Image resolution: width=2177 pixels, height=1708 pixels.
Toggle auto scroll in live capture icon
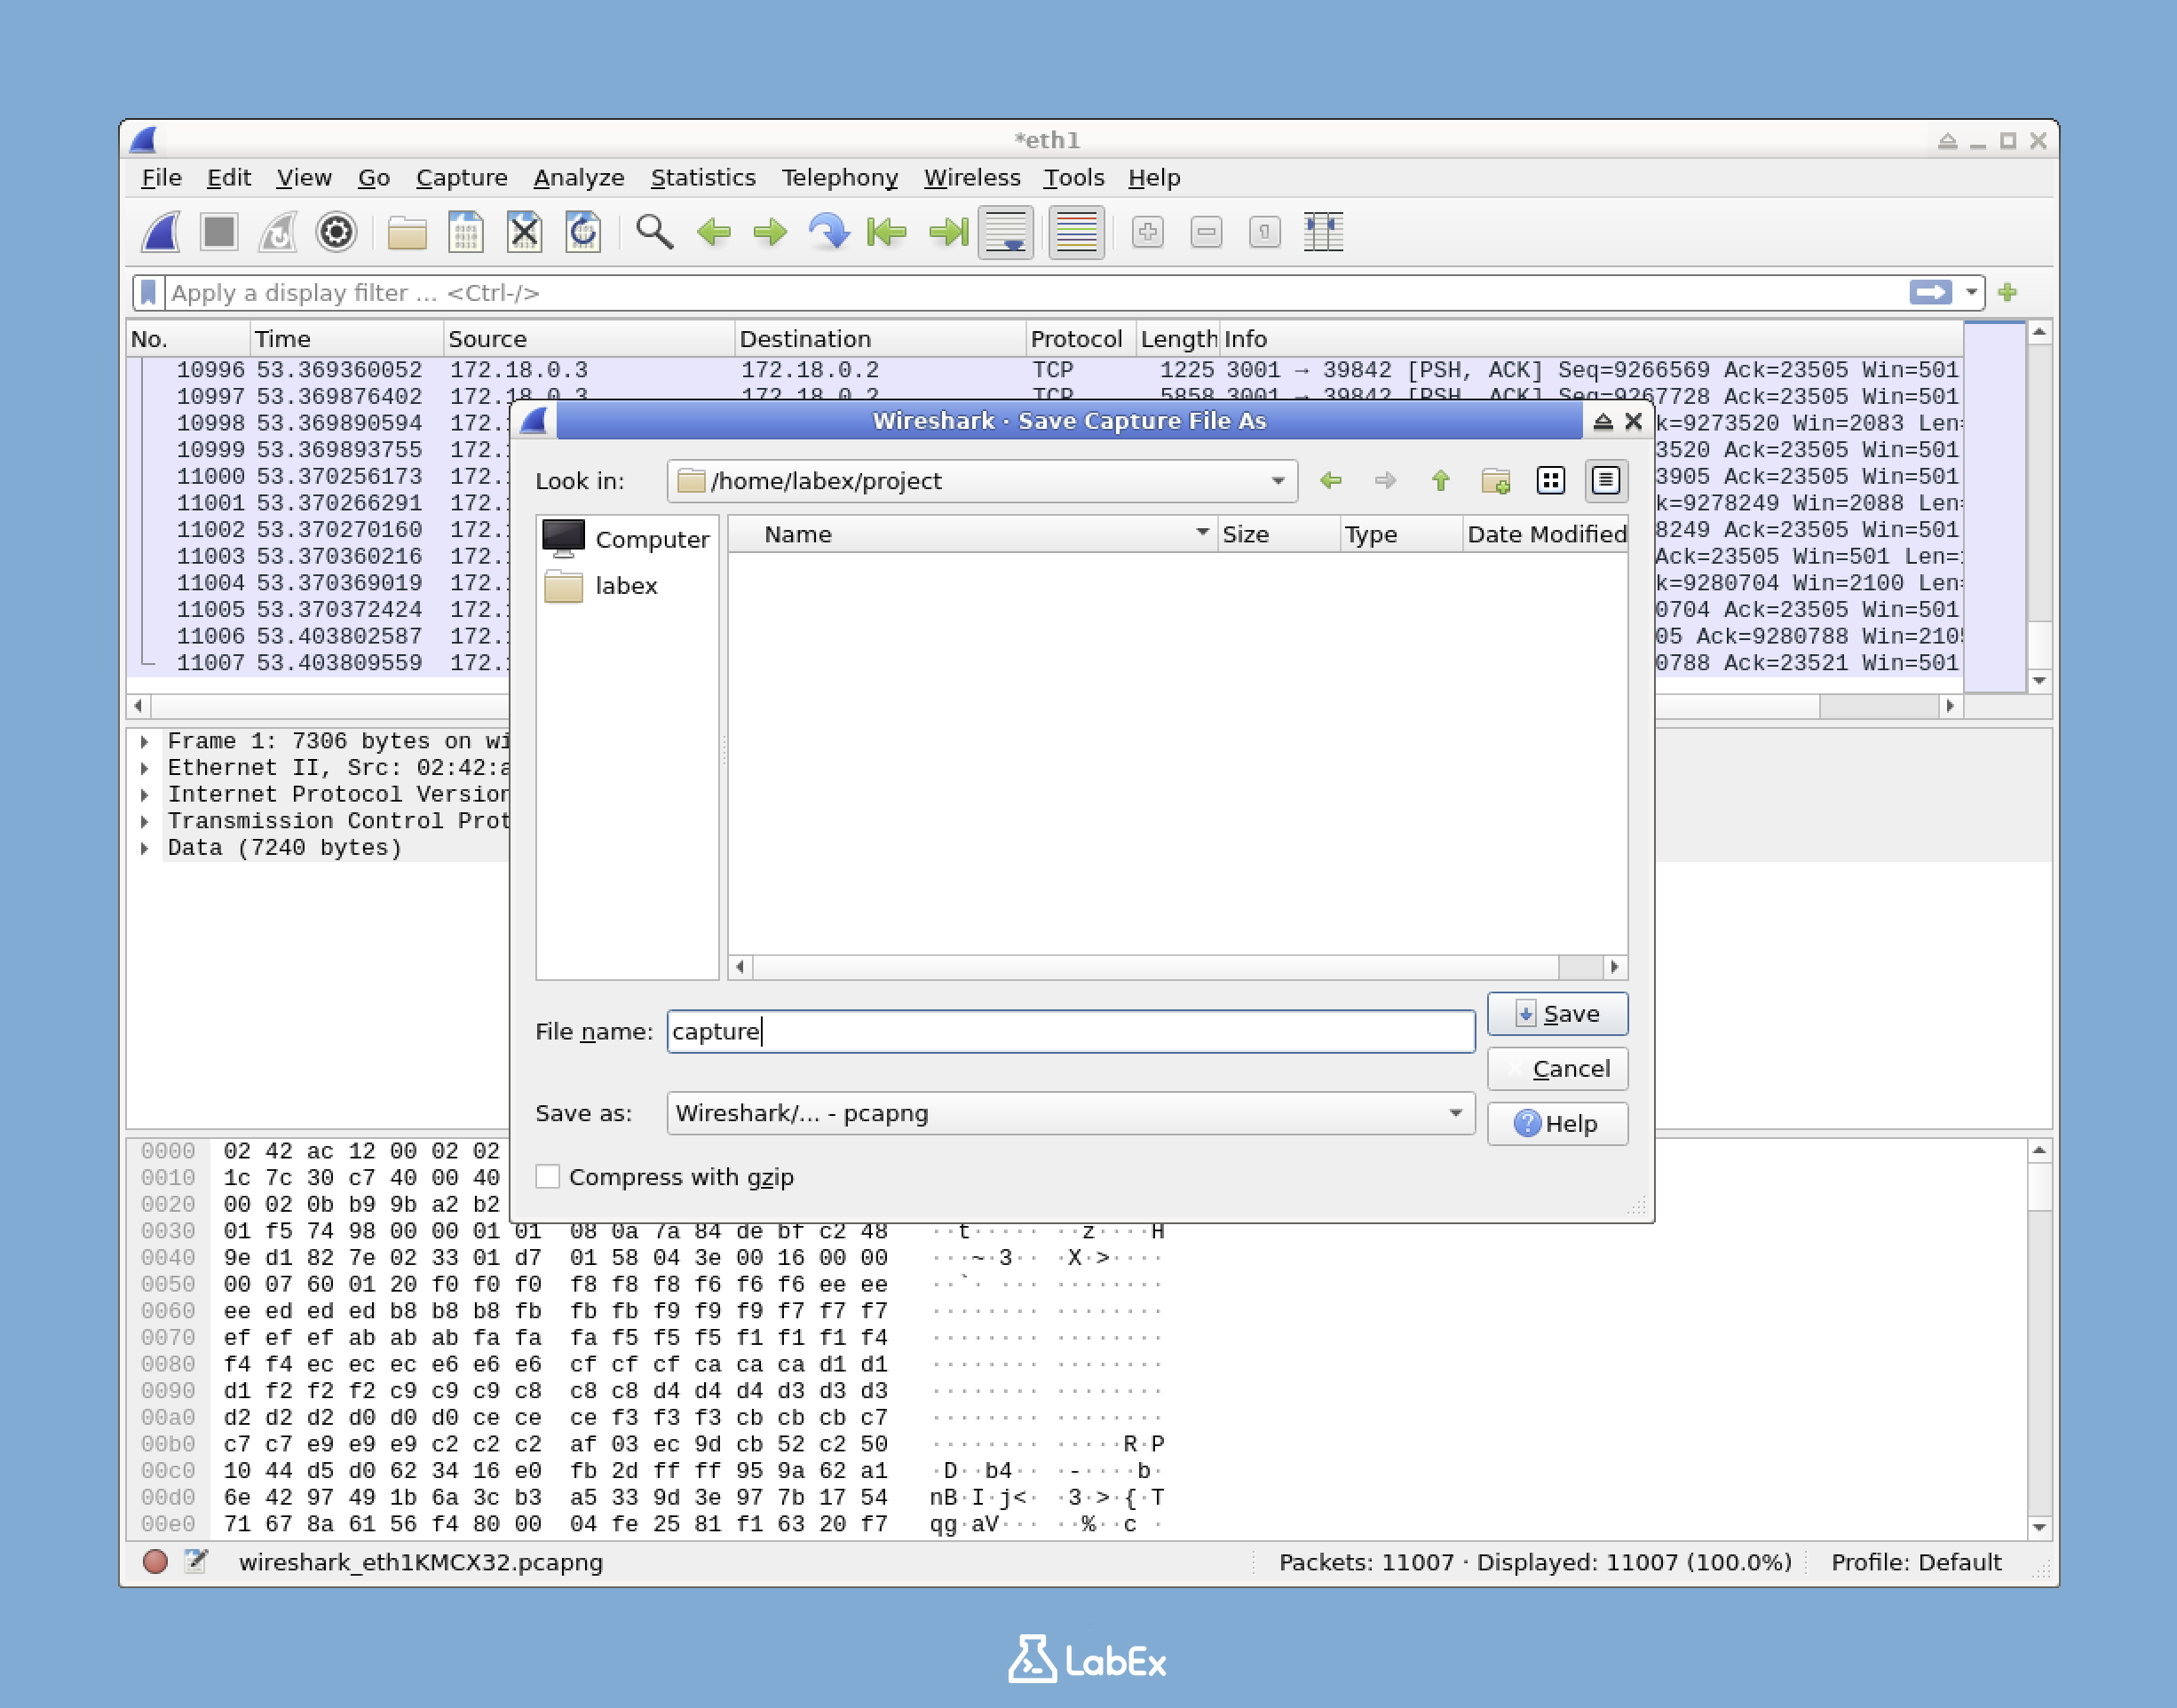[x=1005, y=232]
